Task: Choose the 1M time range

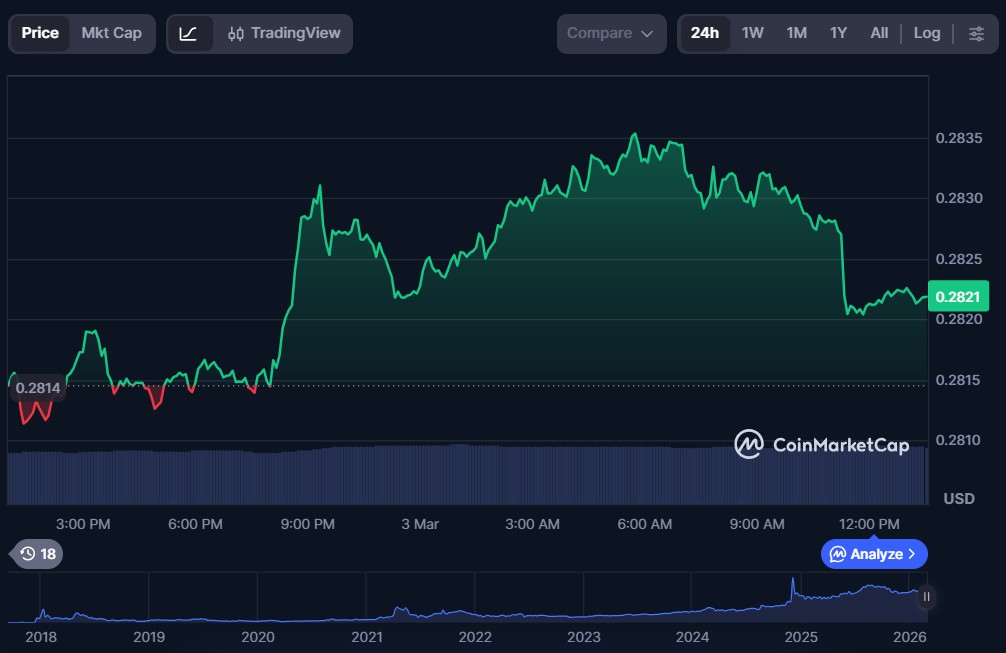Action: click(x=796, y=33)
